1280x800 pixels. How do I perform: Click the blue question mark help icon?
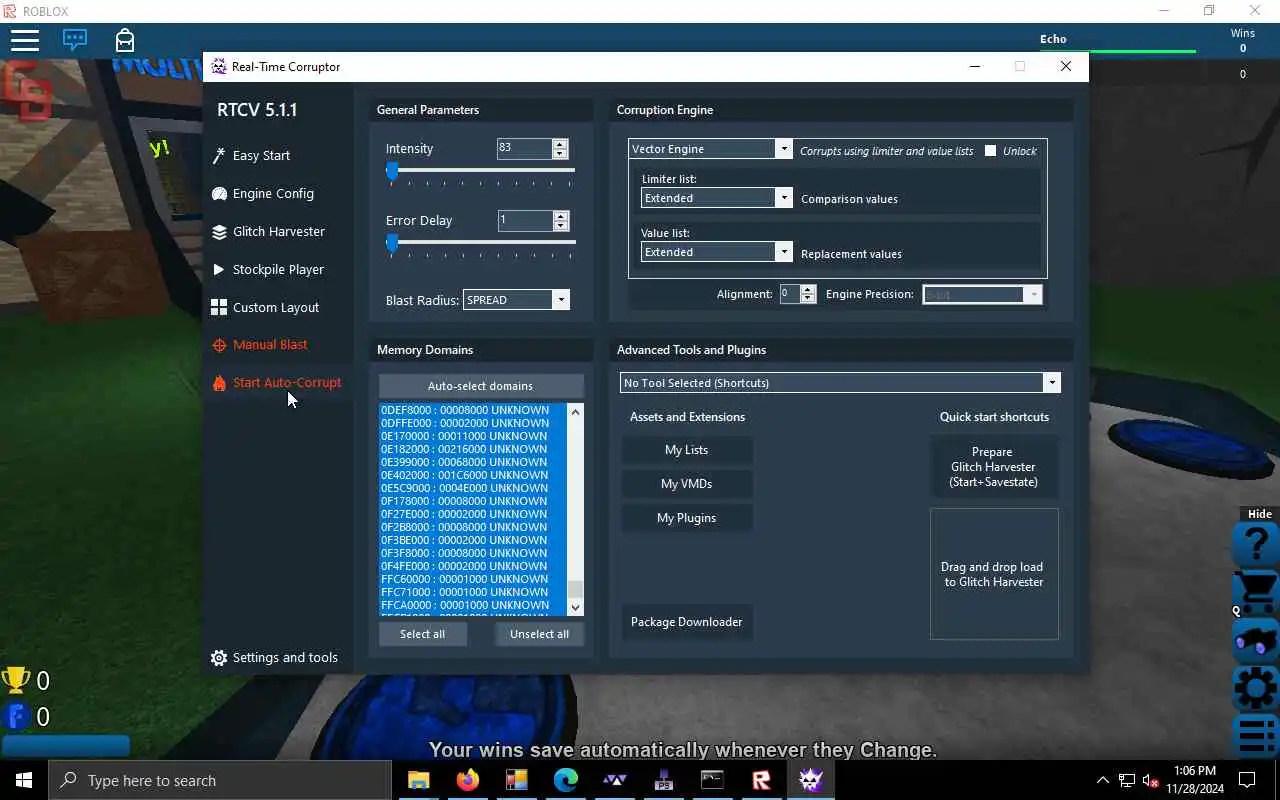click(x=1255, y=545)
